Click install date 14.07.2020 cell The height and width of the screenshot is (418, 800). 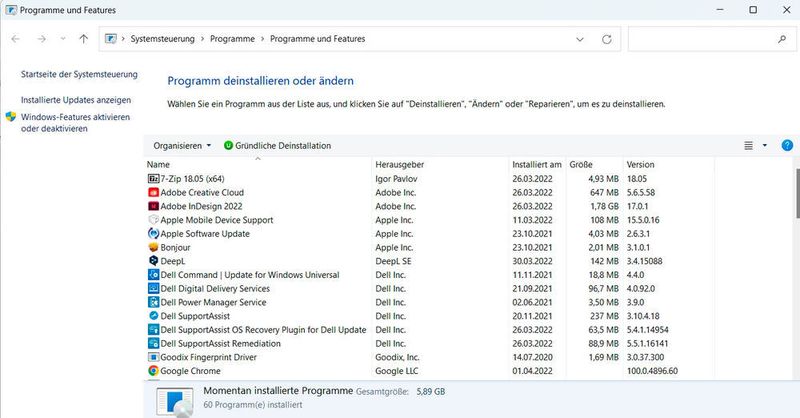point(532,357)
